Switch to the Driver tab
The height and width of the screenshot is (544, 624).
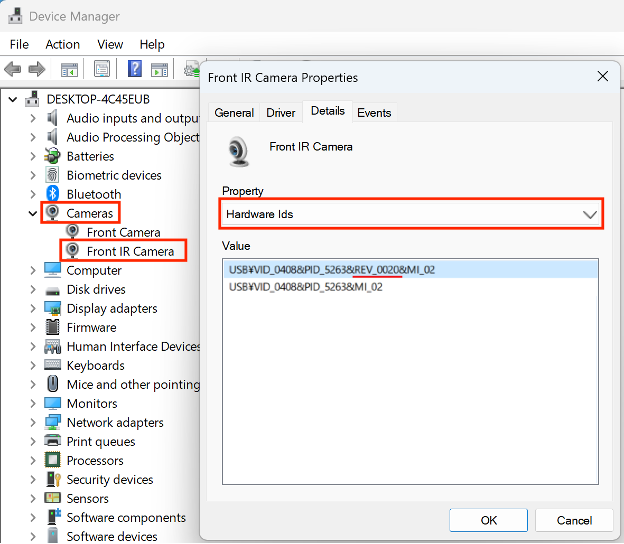tap(280, 113)
